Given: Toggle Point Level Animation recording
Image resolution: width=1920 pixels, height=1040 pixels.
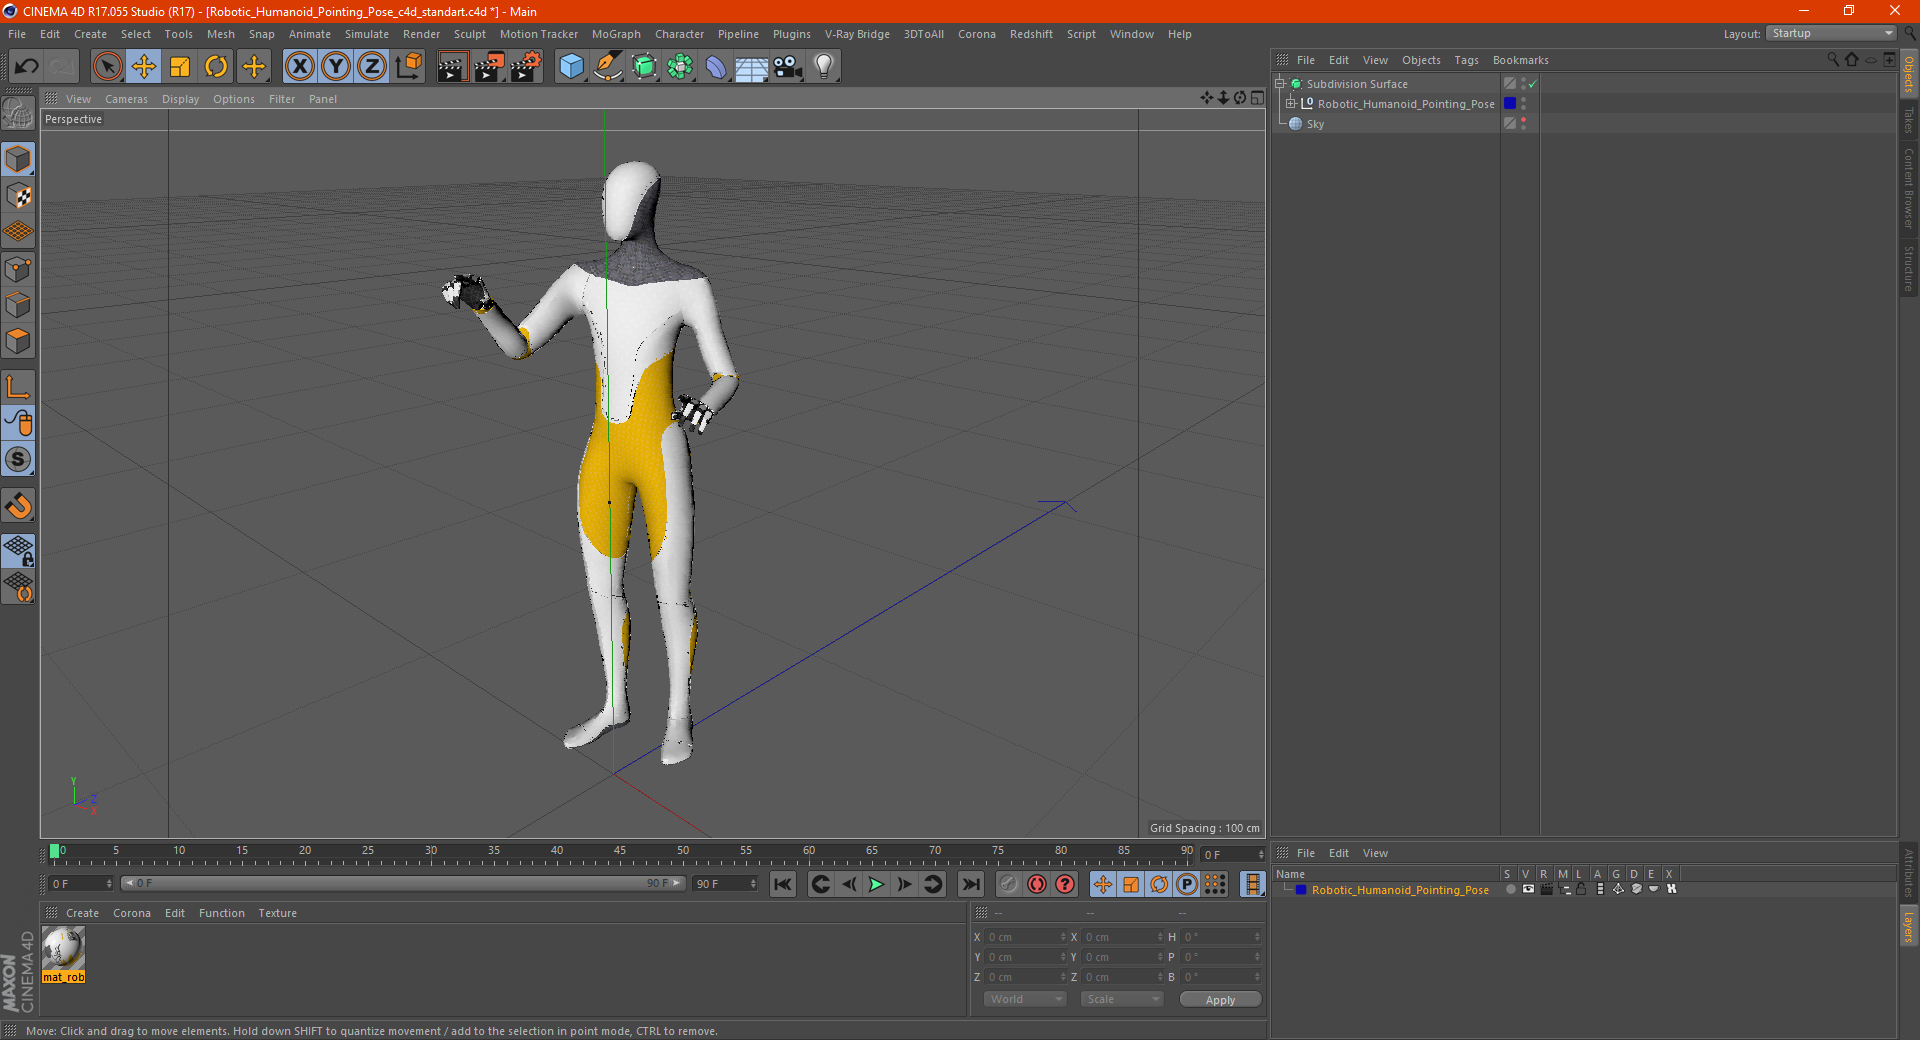Looking at the screenshot, I should coord(1215,884).
